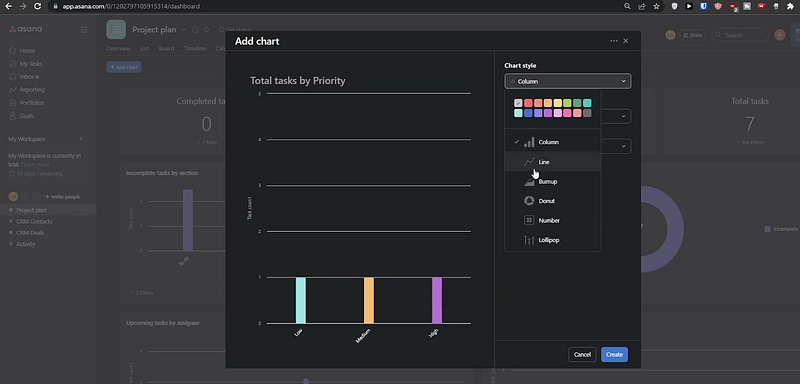Click the Cancel button
Viewport: 800px width, 384px height.
click(x=582, y=354)
